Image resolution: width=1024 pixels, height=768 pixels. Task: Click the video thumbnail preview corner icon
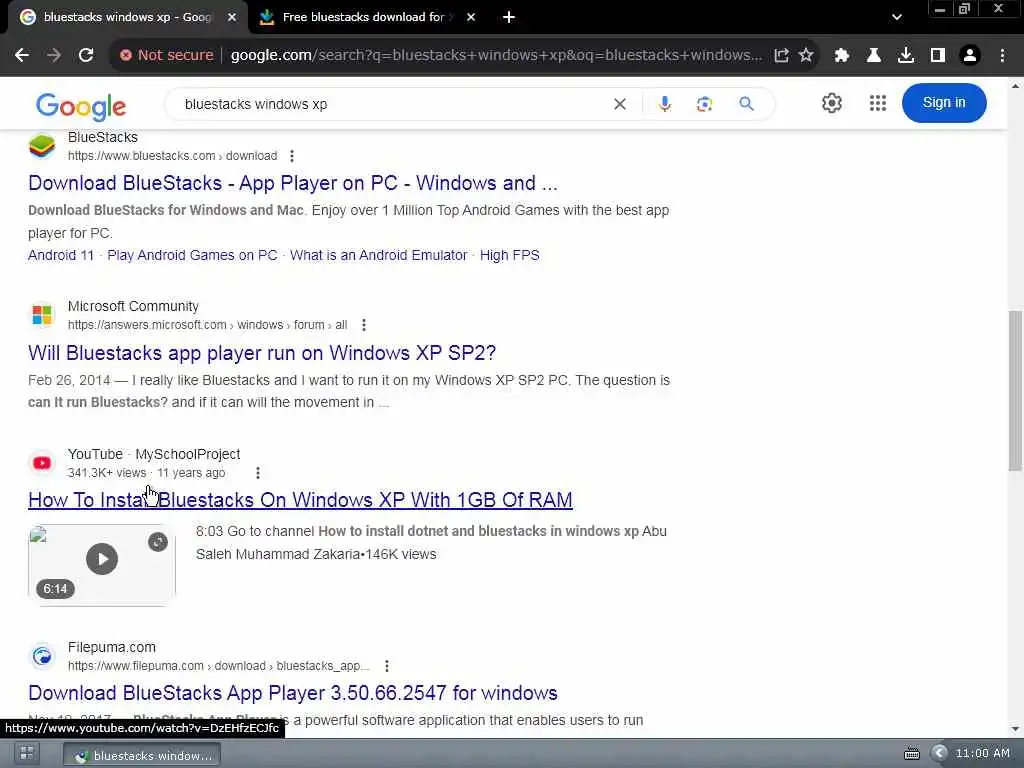[x=158, y=542]
